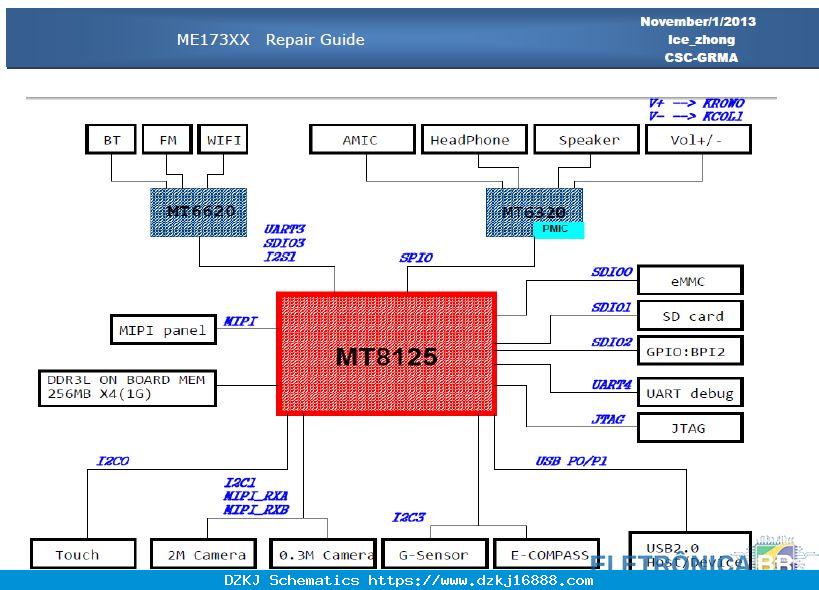Click the SDIO0 label
Screen dimensions: 819x590
coord(612,272)
